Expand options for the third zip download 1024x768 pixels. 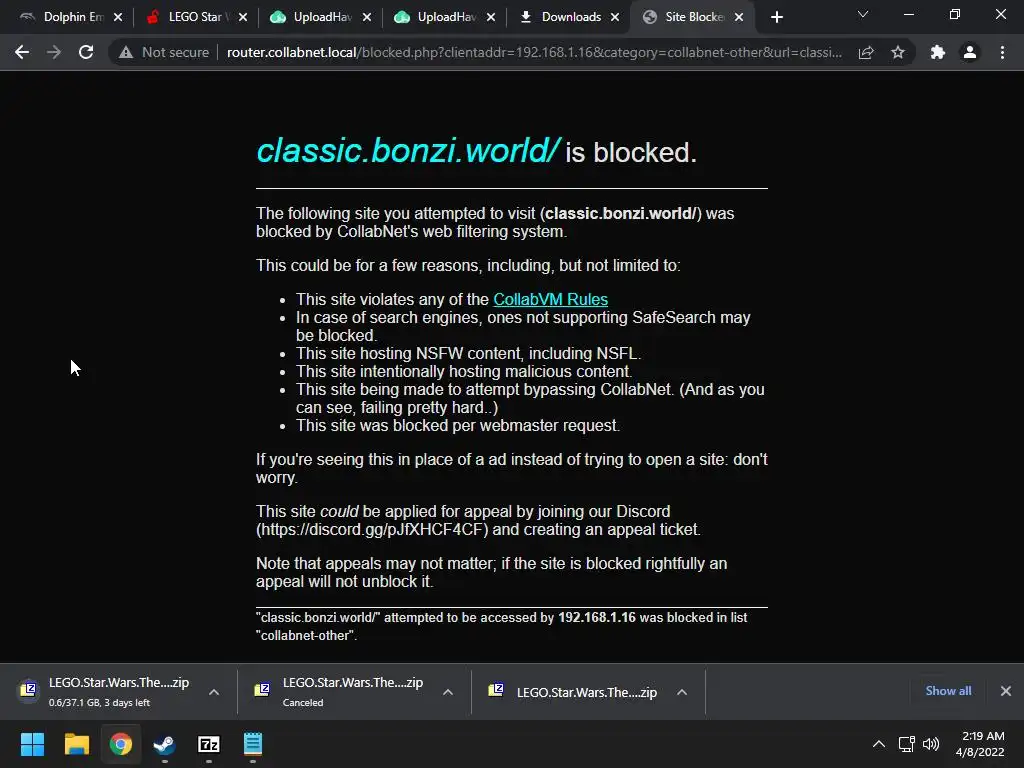click(682, 692)
